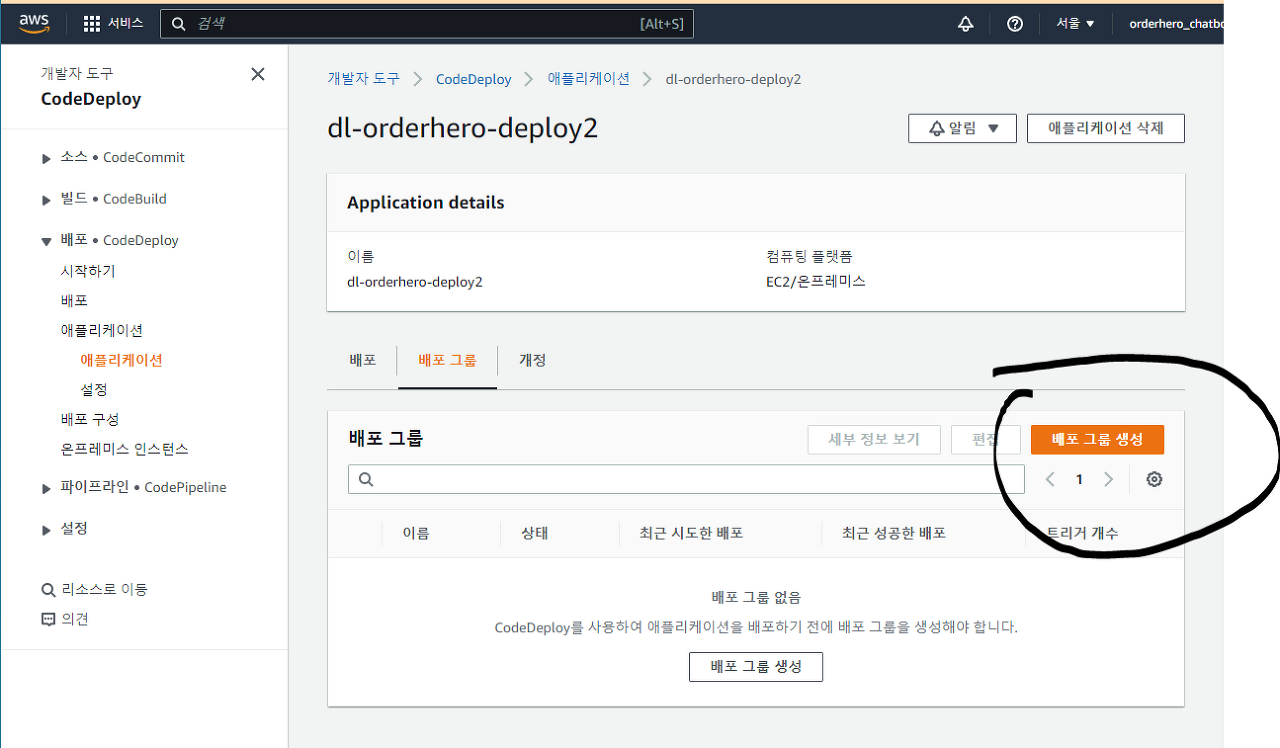The image size is (1280, 748).
Task: Open the 알림 dropdown button
Action: point(962,128)
